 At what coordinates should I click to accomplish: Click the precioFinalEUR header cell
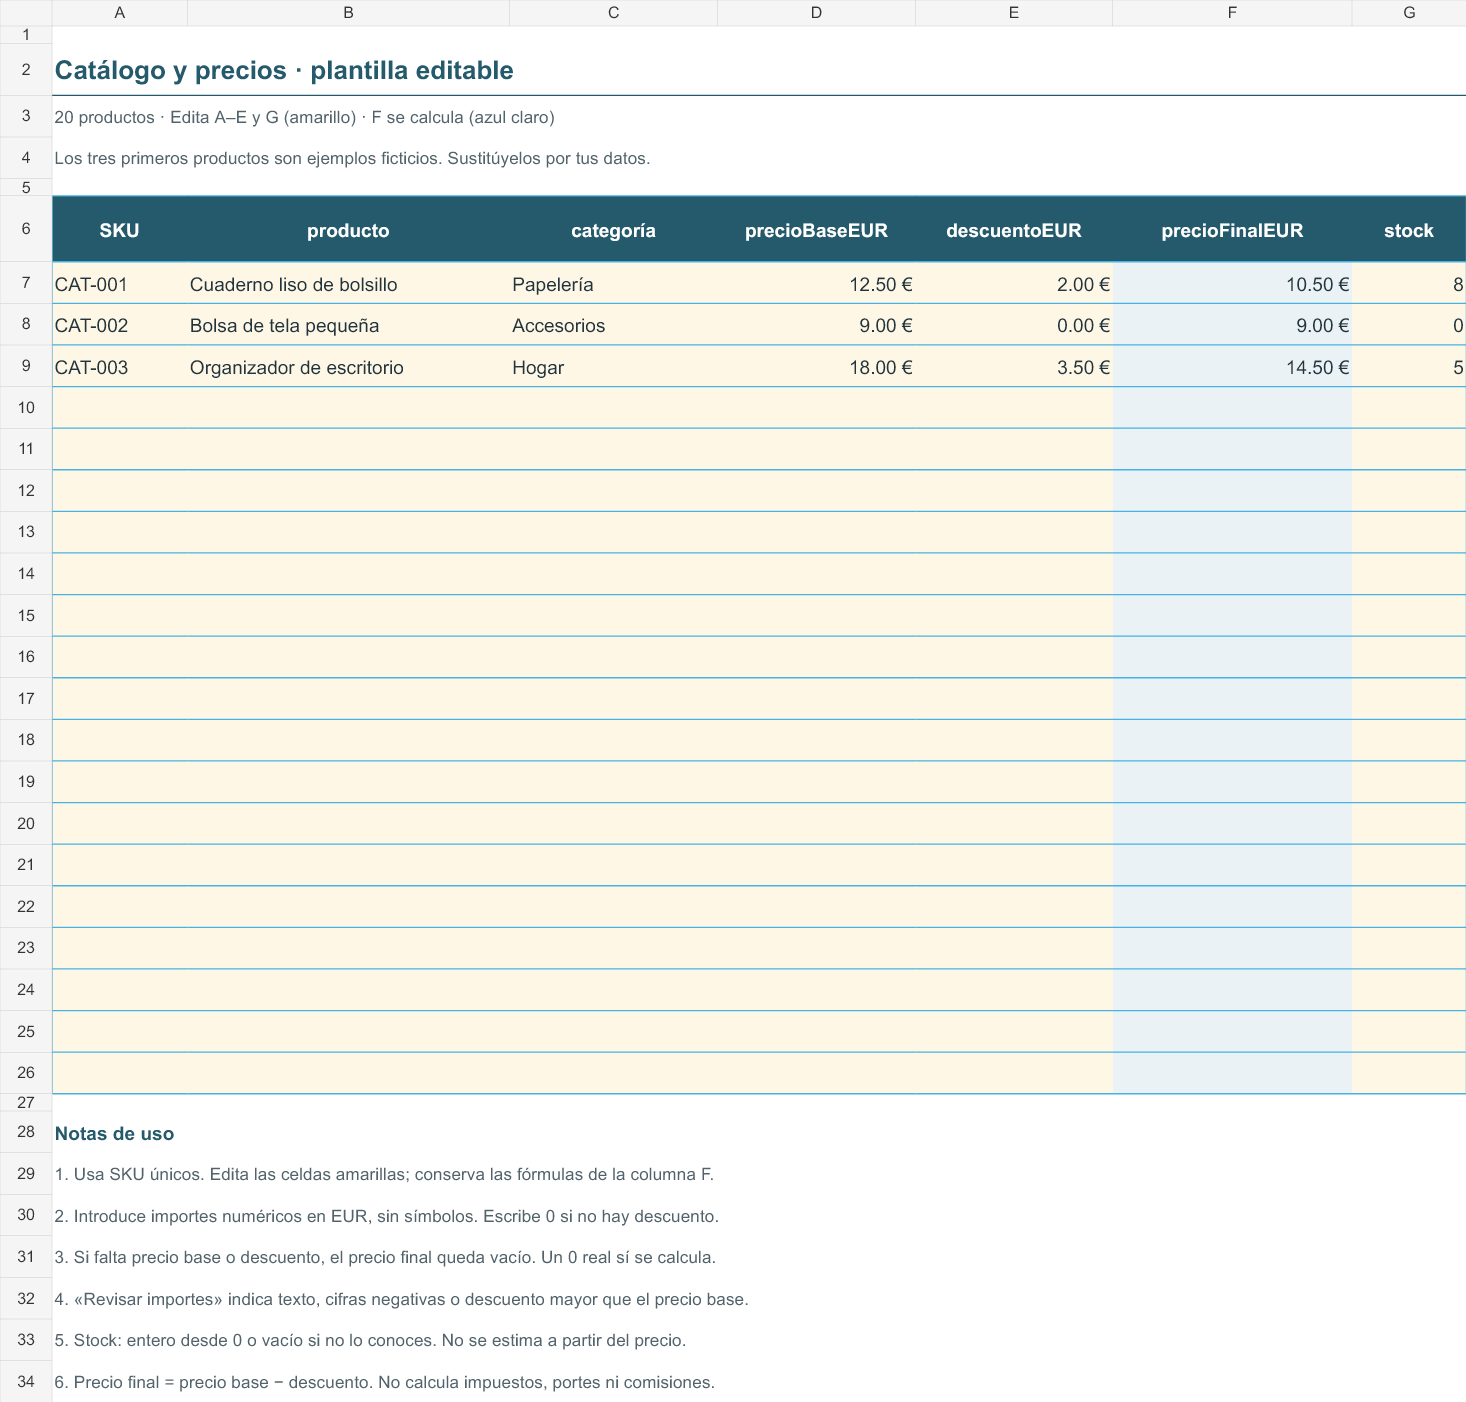[x=1232, y=230]
